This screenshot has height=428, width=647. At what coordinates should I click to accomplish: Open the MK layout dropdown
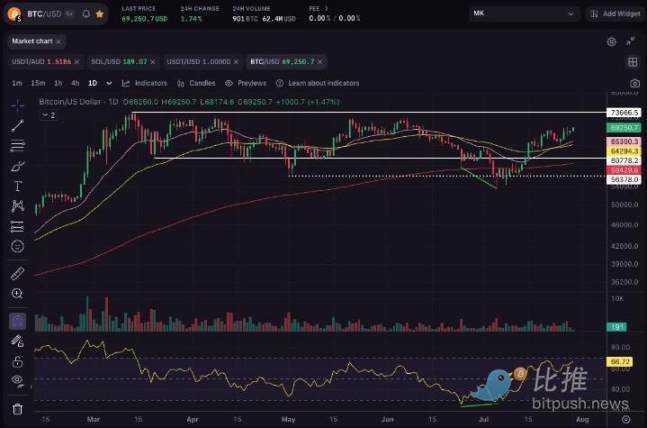point(523,14)
